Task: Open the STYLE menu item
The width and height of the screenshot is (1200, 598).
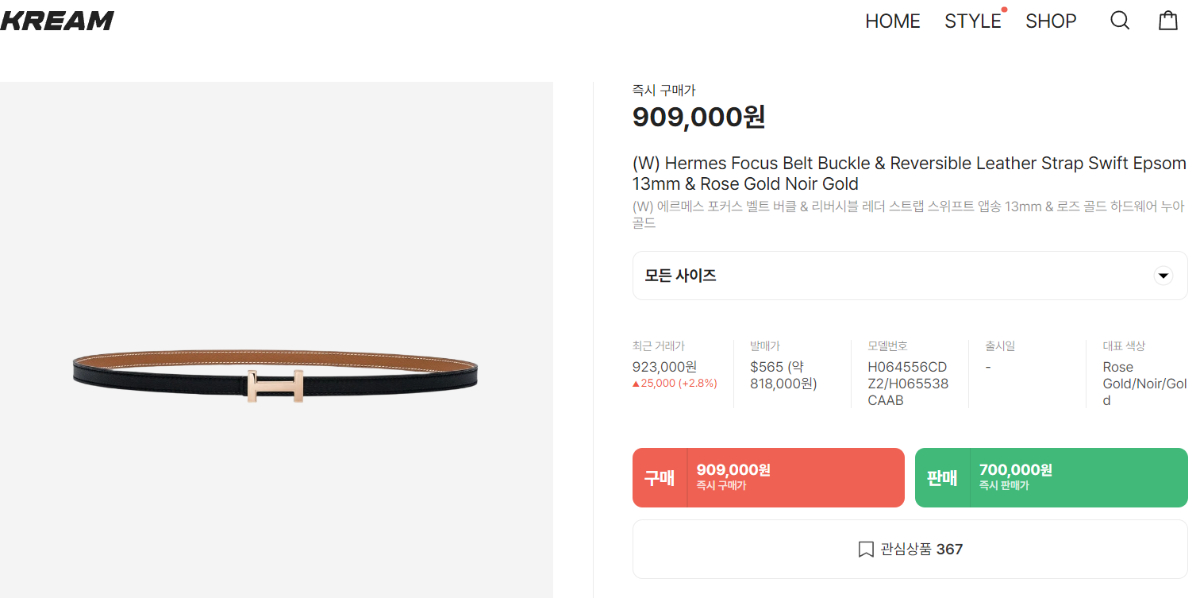Action: tap(972, 21)
